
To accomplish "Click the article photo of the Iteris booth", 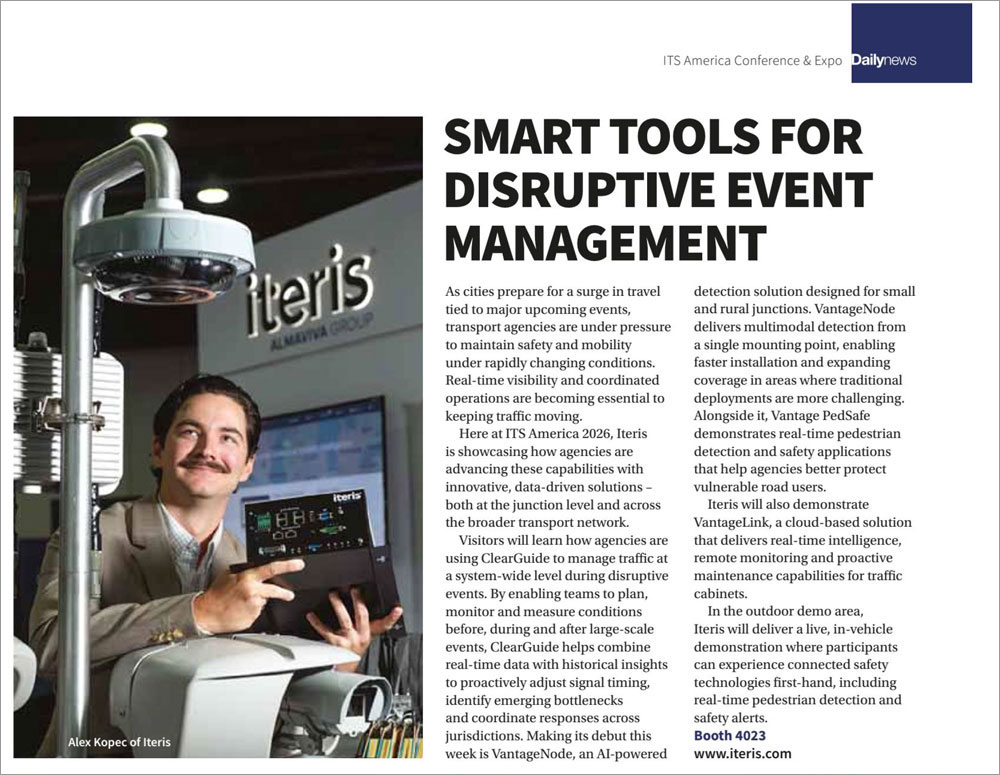I will [218, 437].
